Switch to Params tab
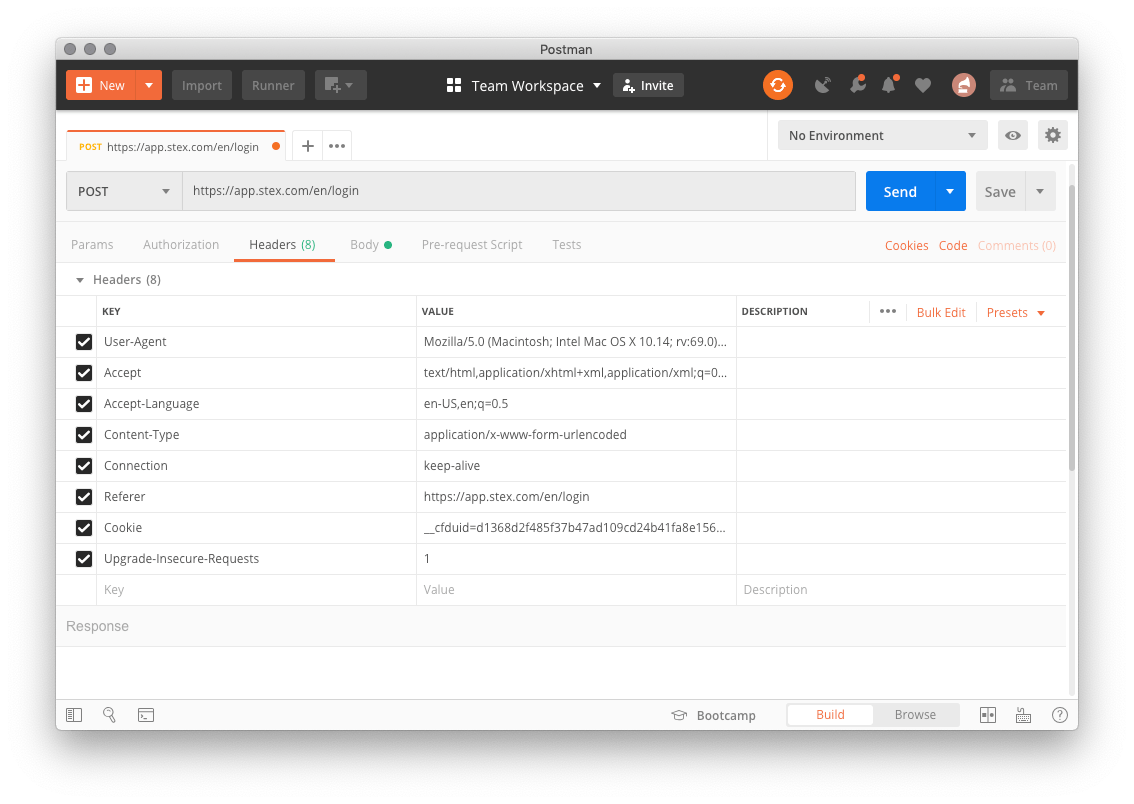 pyautogui.click(x=92, y=245)
